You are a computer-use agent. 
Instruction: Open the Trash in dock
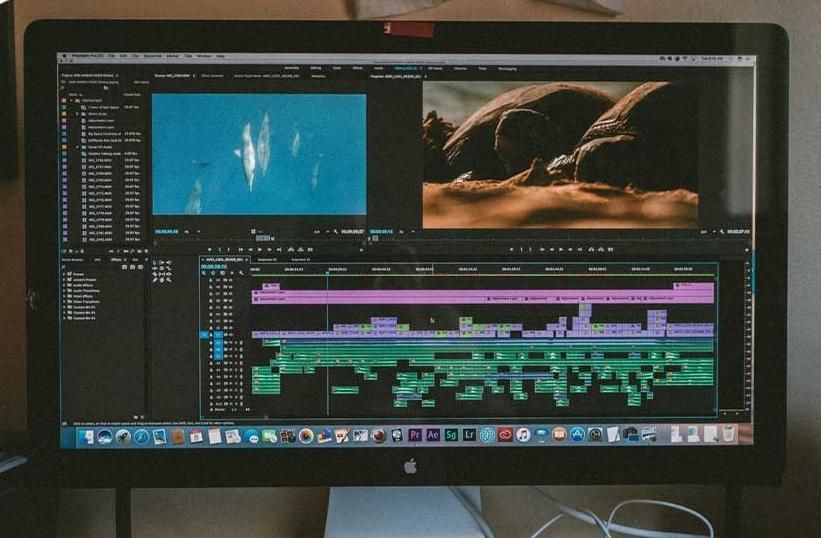tap(728, 434)
